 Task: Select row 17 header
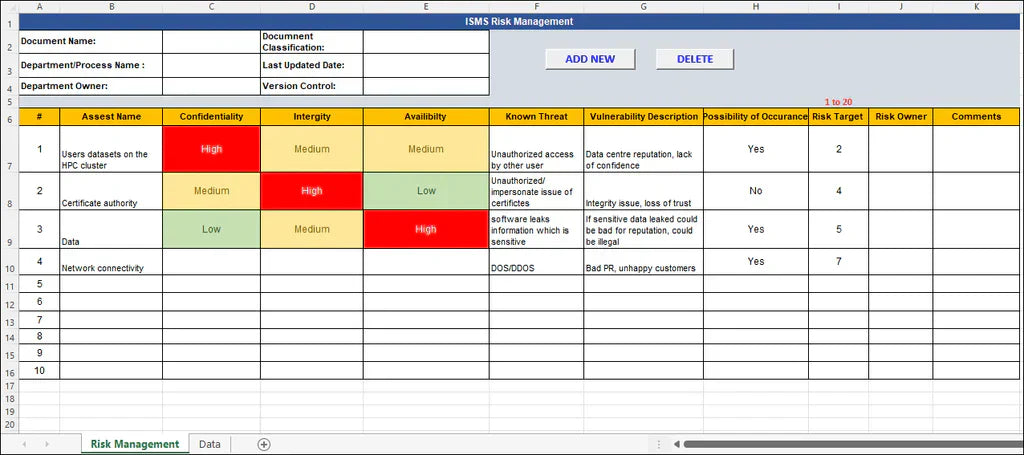[9, 386]
